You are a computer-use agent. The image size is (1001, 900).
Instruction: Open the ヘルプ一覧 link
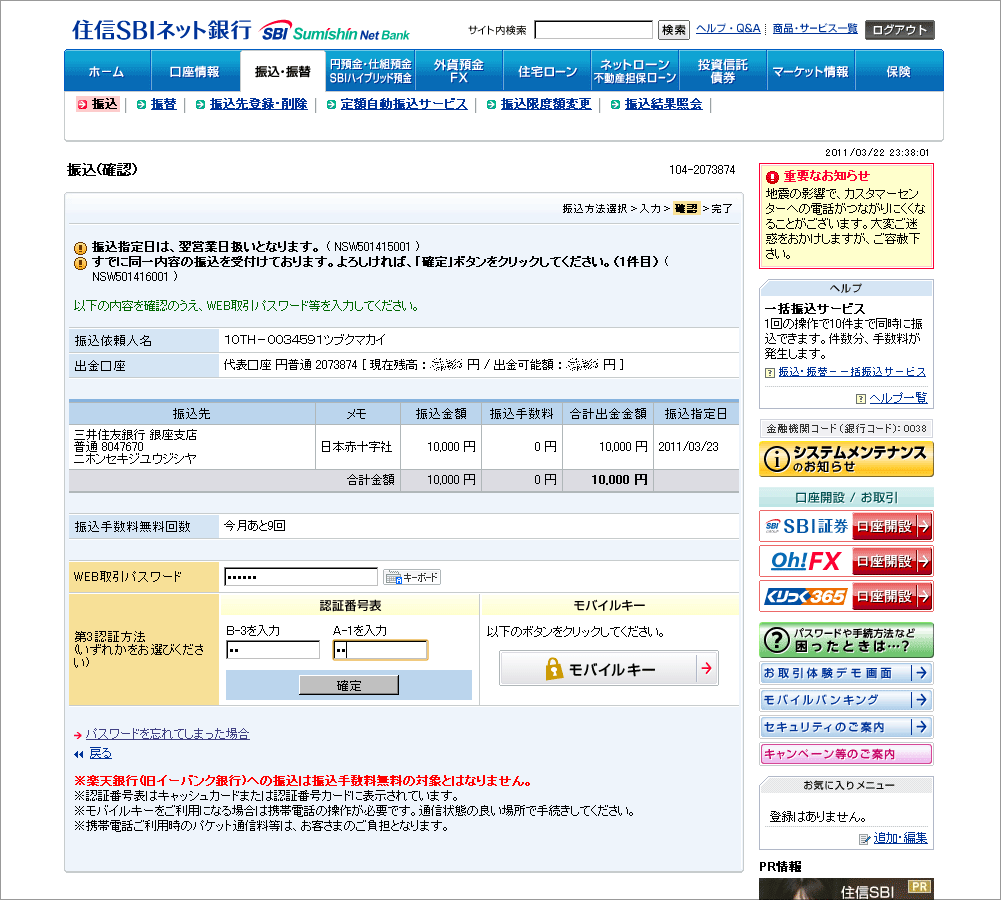coord(898,398)
